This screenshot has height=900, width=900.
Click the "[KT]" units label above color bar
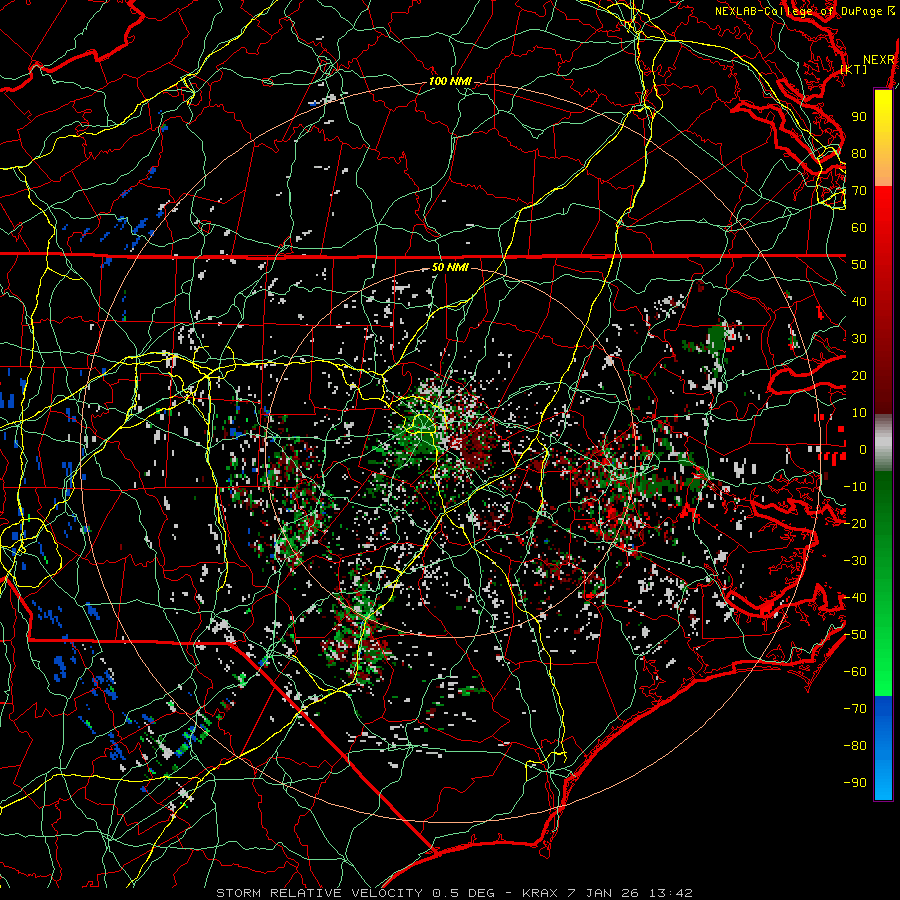854,69
